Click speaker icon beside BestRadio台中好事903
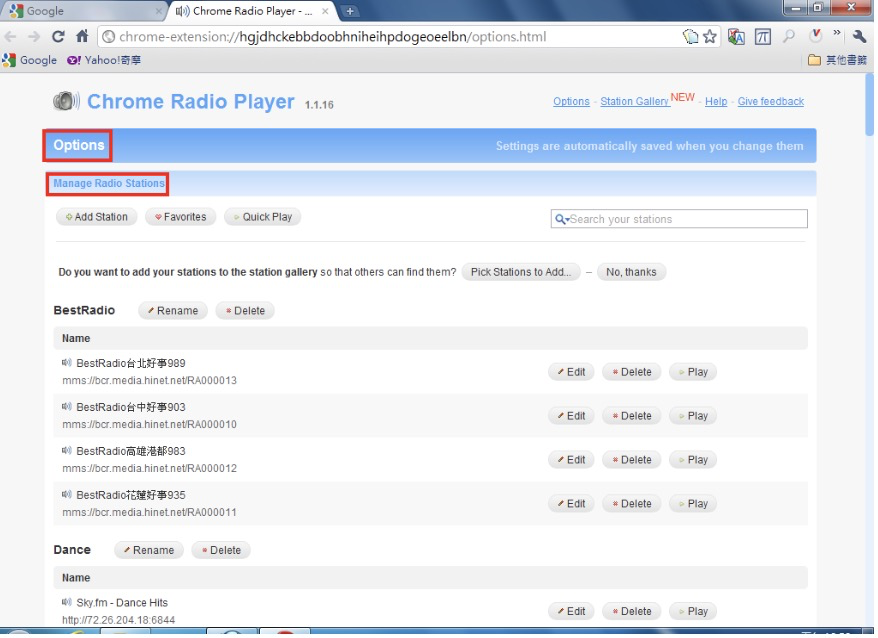The height and width of the screenshot is (638, 878). [x=67, y=406]
